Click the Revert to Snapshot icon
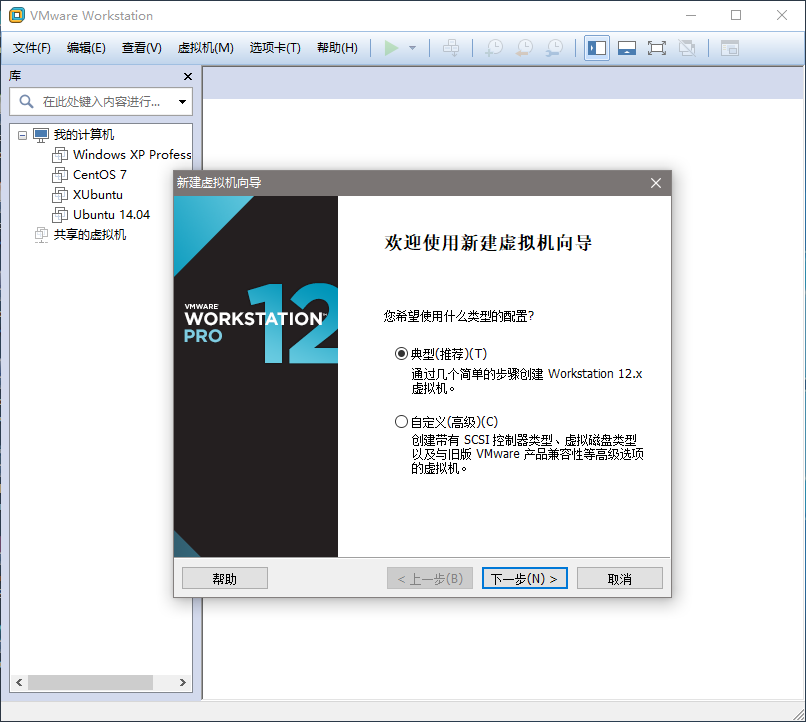Screen dimensions: 806x722 pyautogui.click(x=524, y=48)
